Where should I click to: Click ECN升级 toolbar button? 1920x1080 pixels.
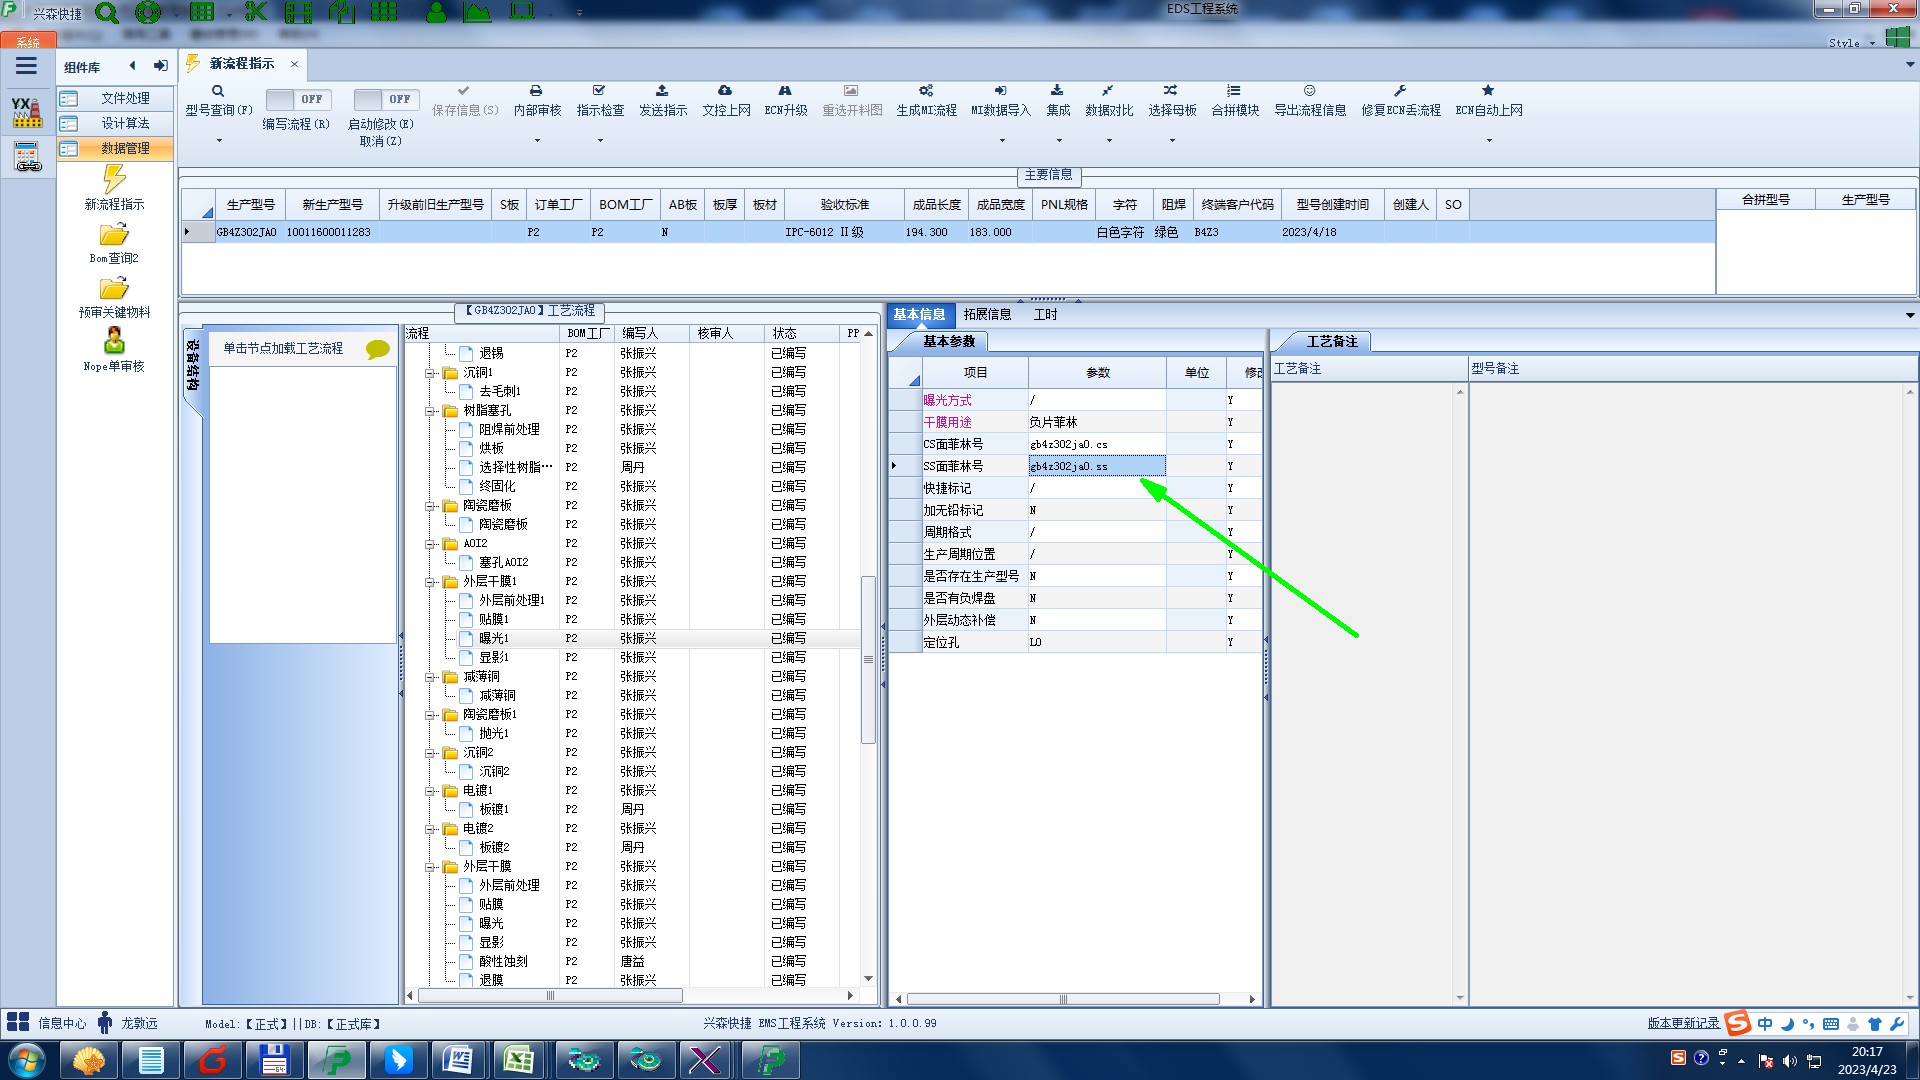point(786,100)
